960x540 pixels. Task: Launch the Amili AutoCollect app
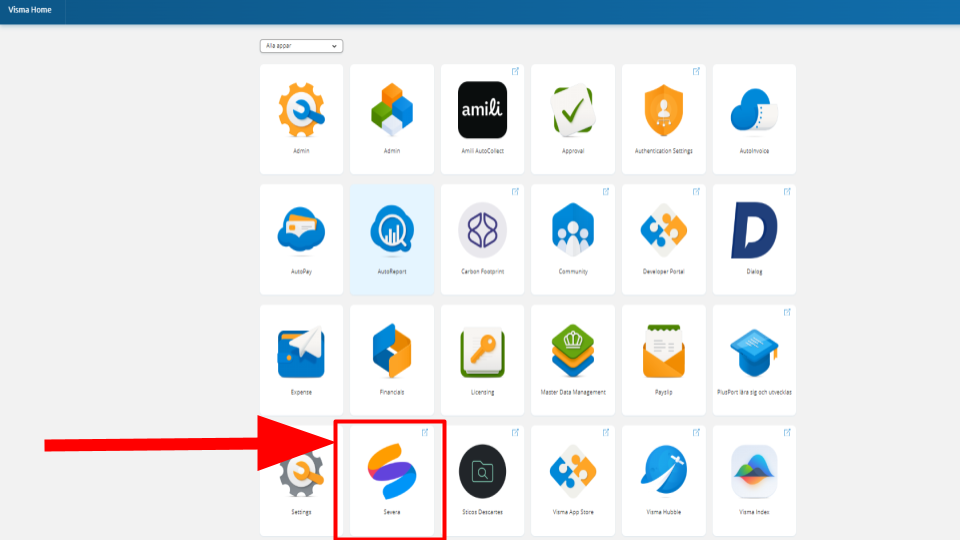click(482, 119)
